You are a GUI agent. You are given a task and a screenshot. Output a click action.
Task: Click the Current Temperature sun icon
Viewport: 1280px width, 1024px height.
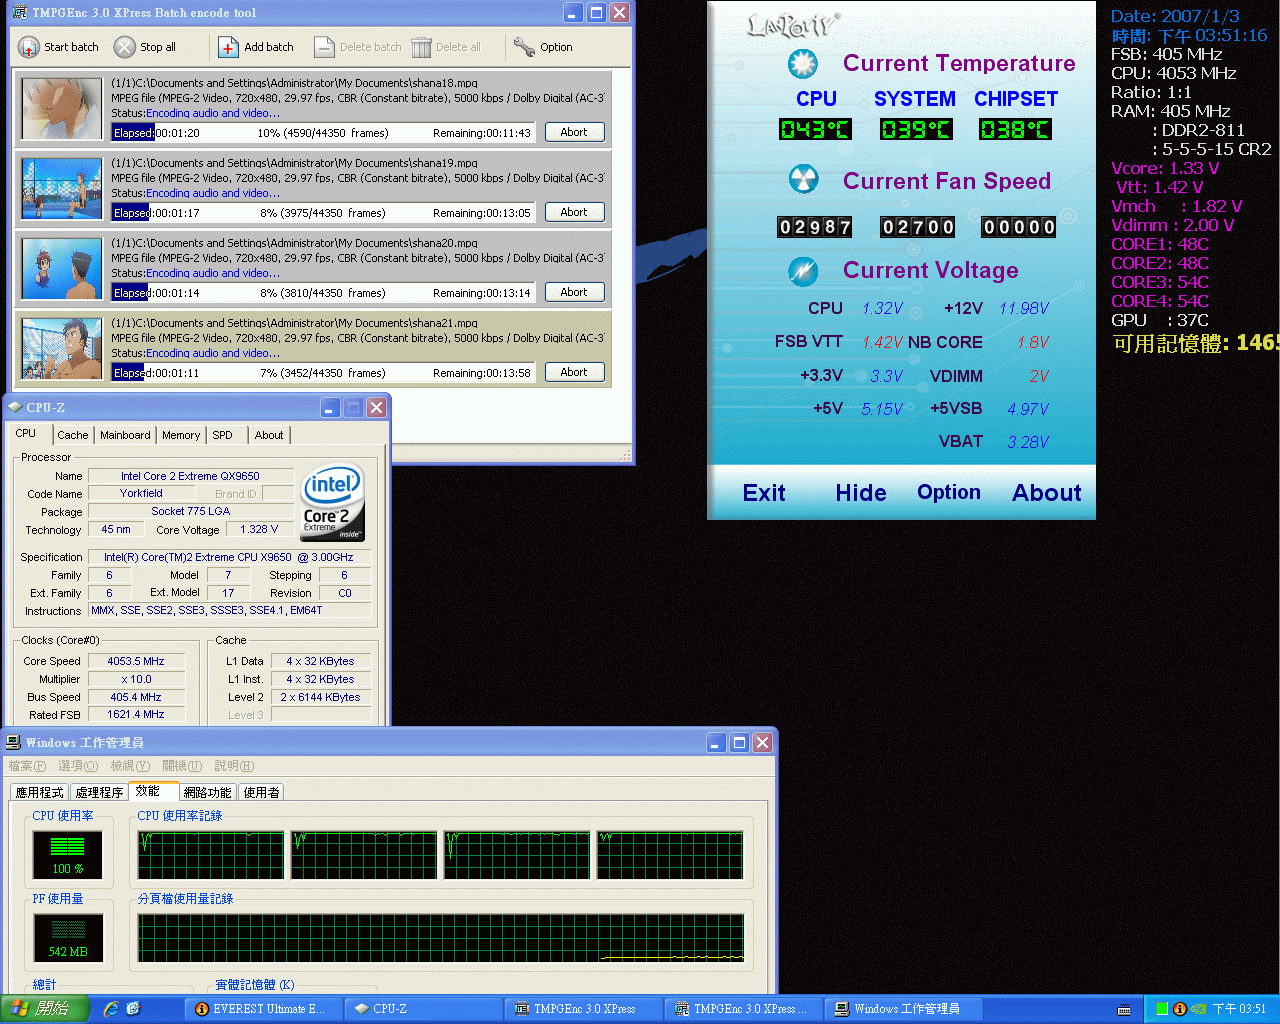coord(802,64)
